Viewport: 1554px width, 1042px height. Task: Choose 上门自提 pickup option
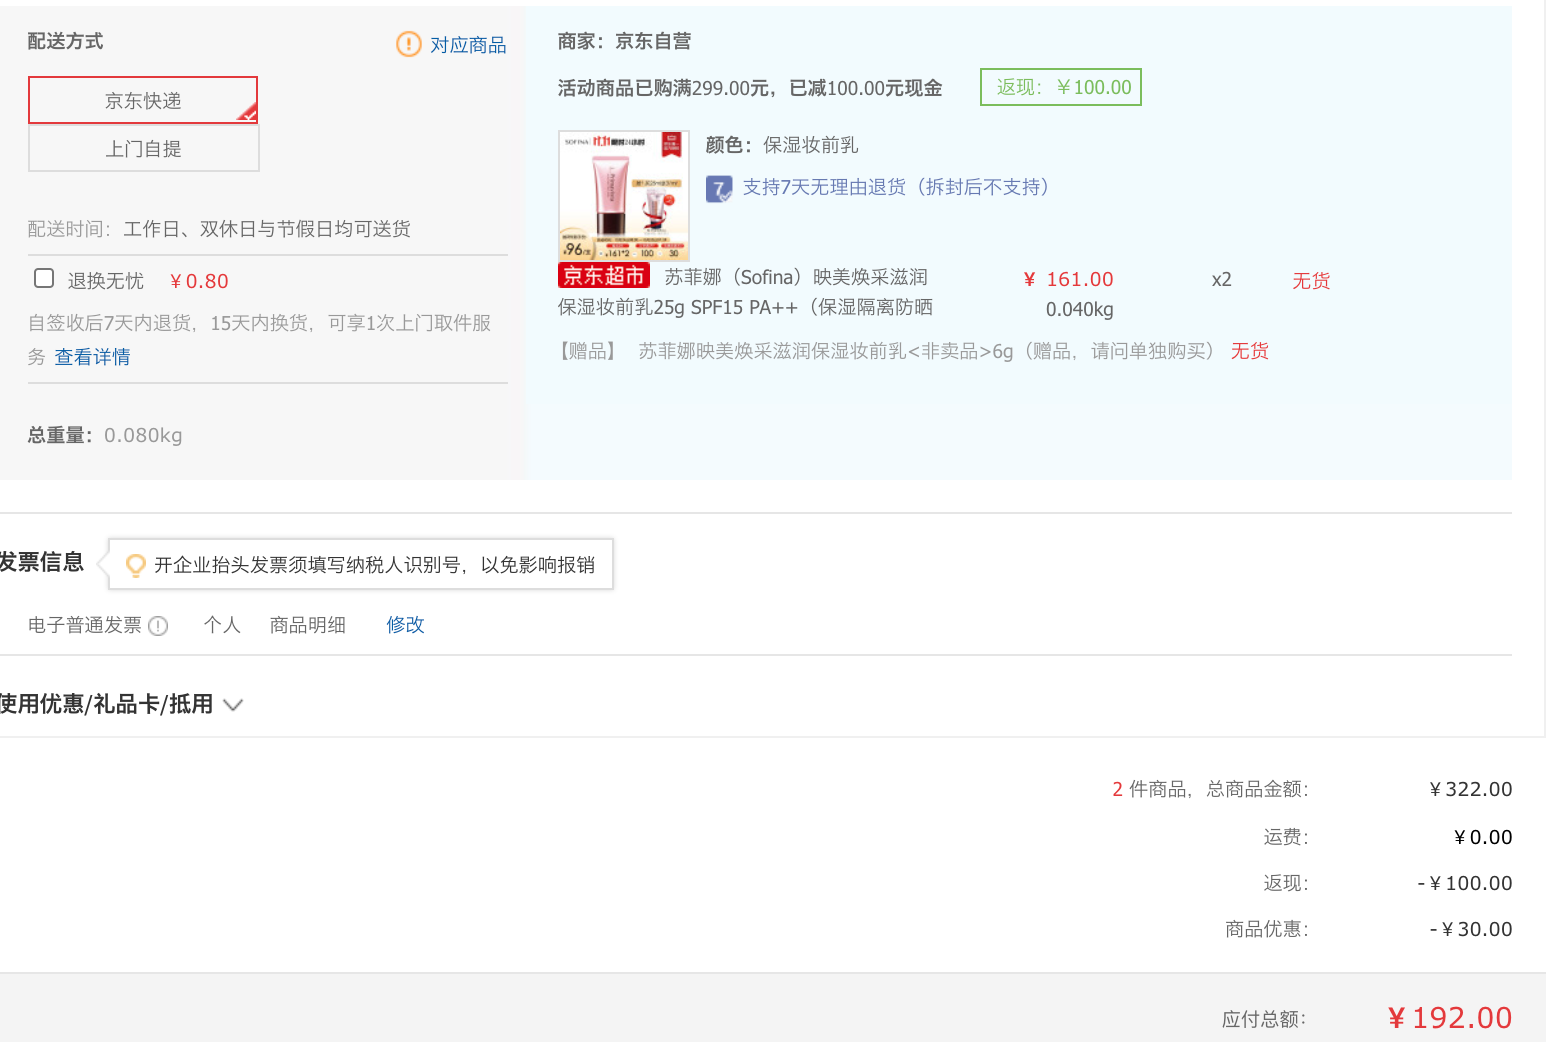pyautogui.click(x=143, y=148)
